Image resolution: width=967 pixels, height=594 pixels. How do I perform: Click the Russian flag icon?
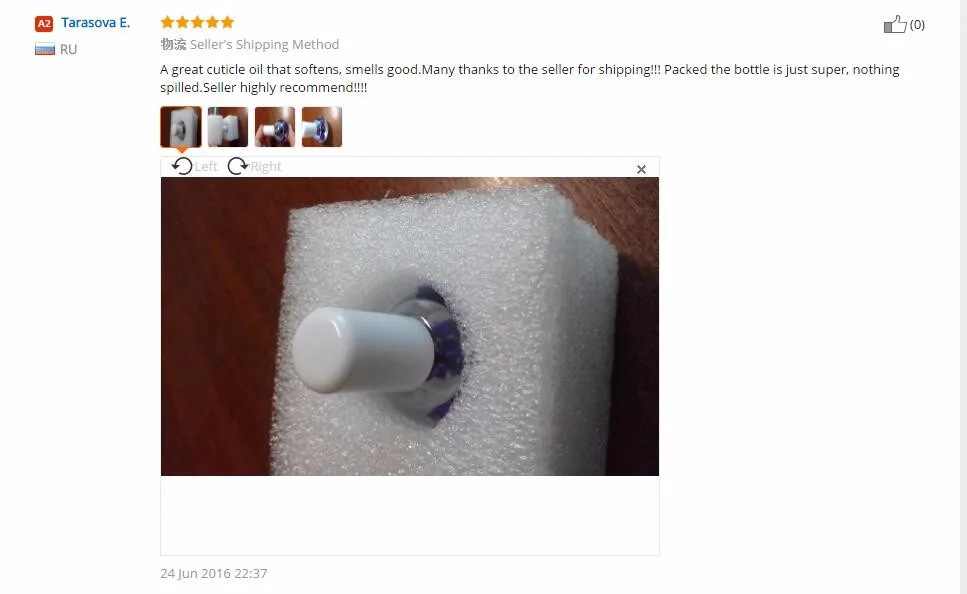pos(44,49)
